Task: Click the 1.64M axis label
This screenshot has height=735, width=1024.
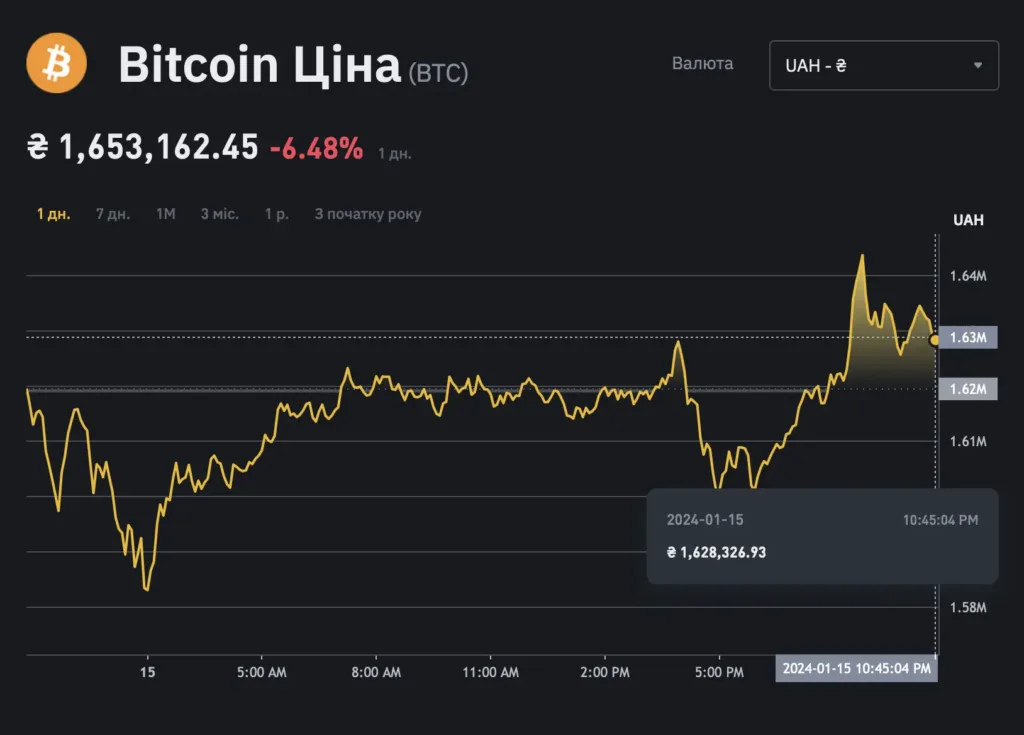Action: coord(967,276)
